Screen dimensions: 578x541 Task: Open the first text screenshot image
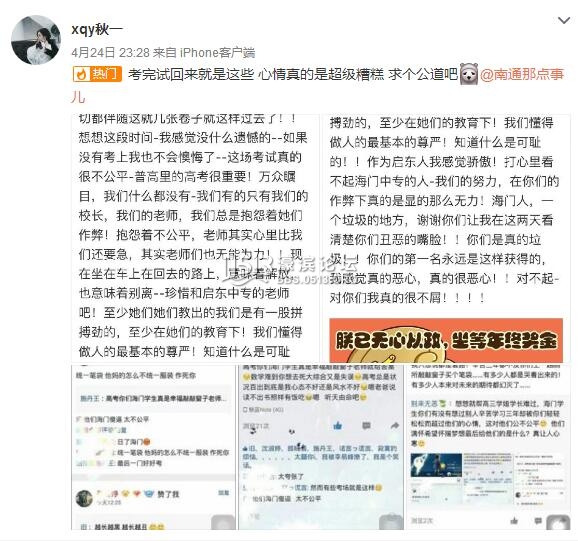tap(195, 238)
